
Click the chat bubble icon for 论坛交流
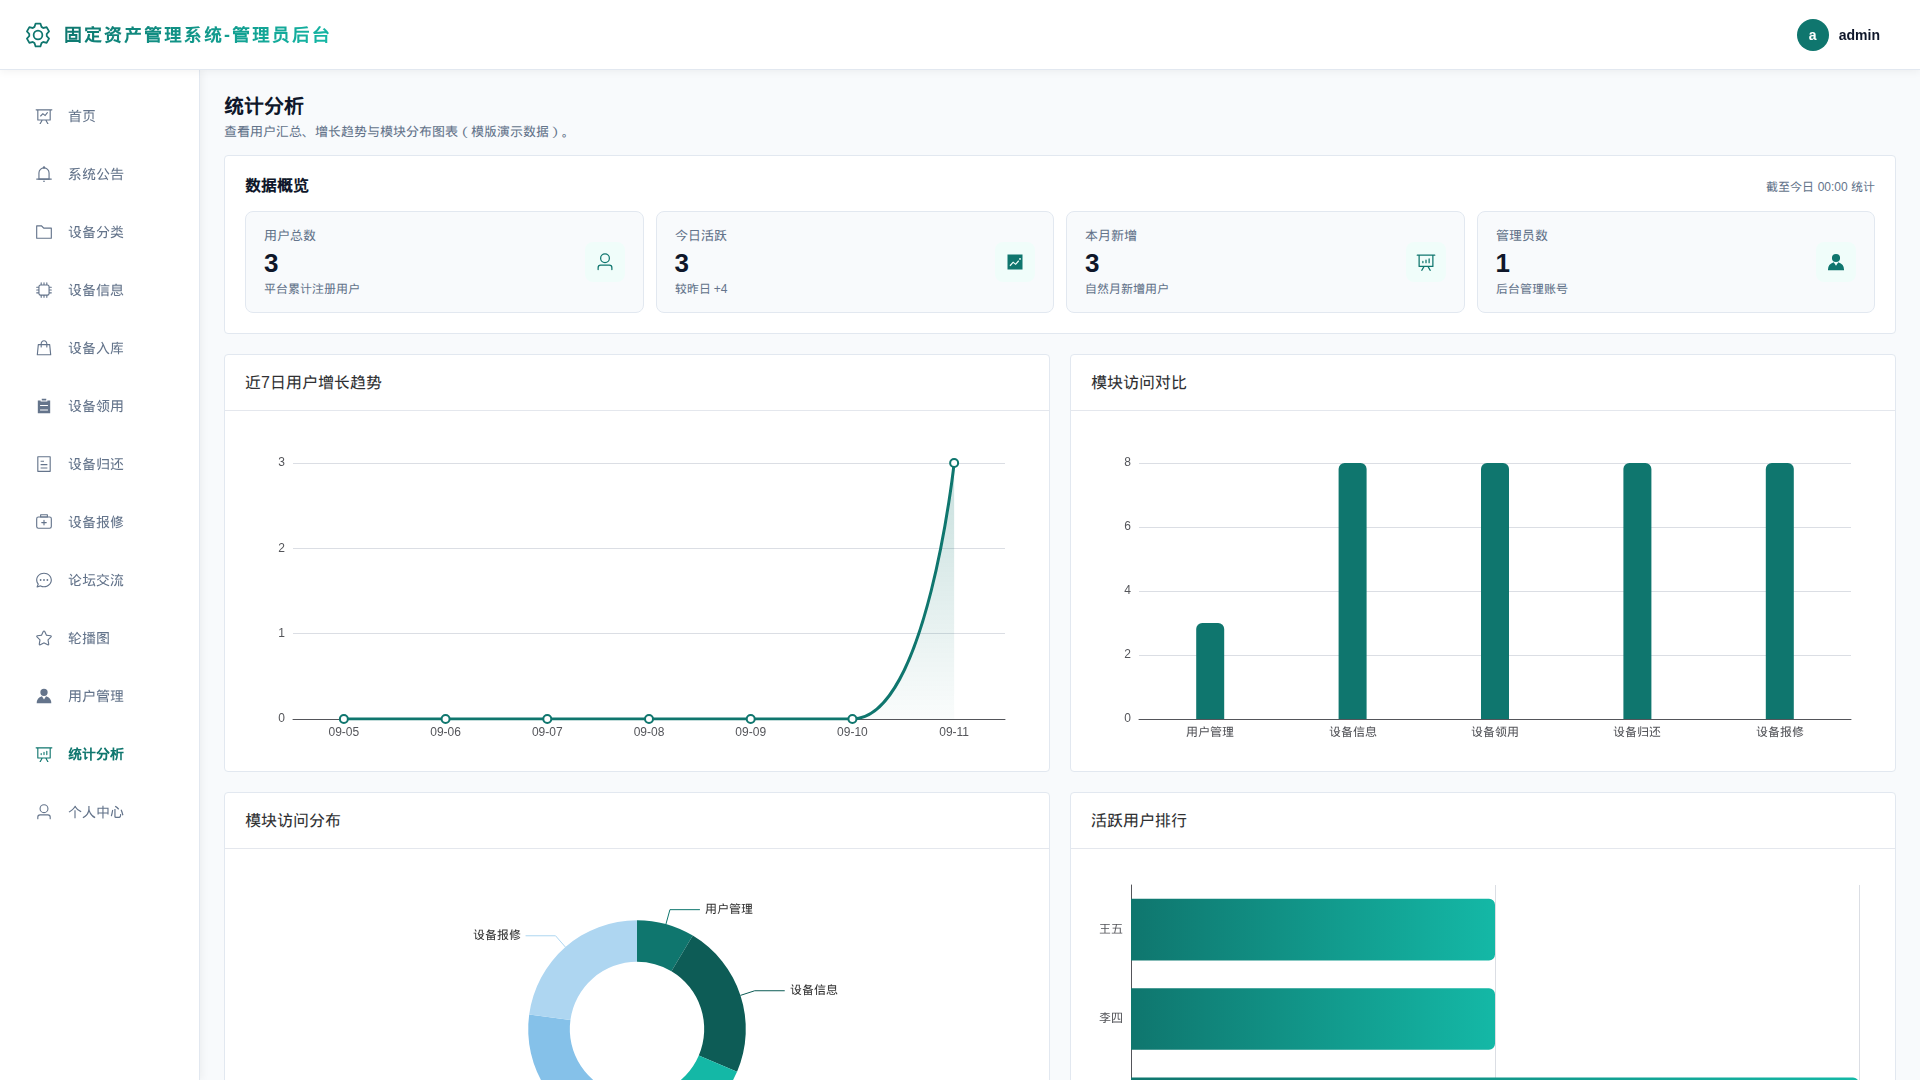click(x=44, y=580)
